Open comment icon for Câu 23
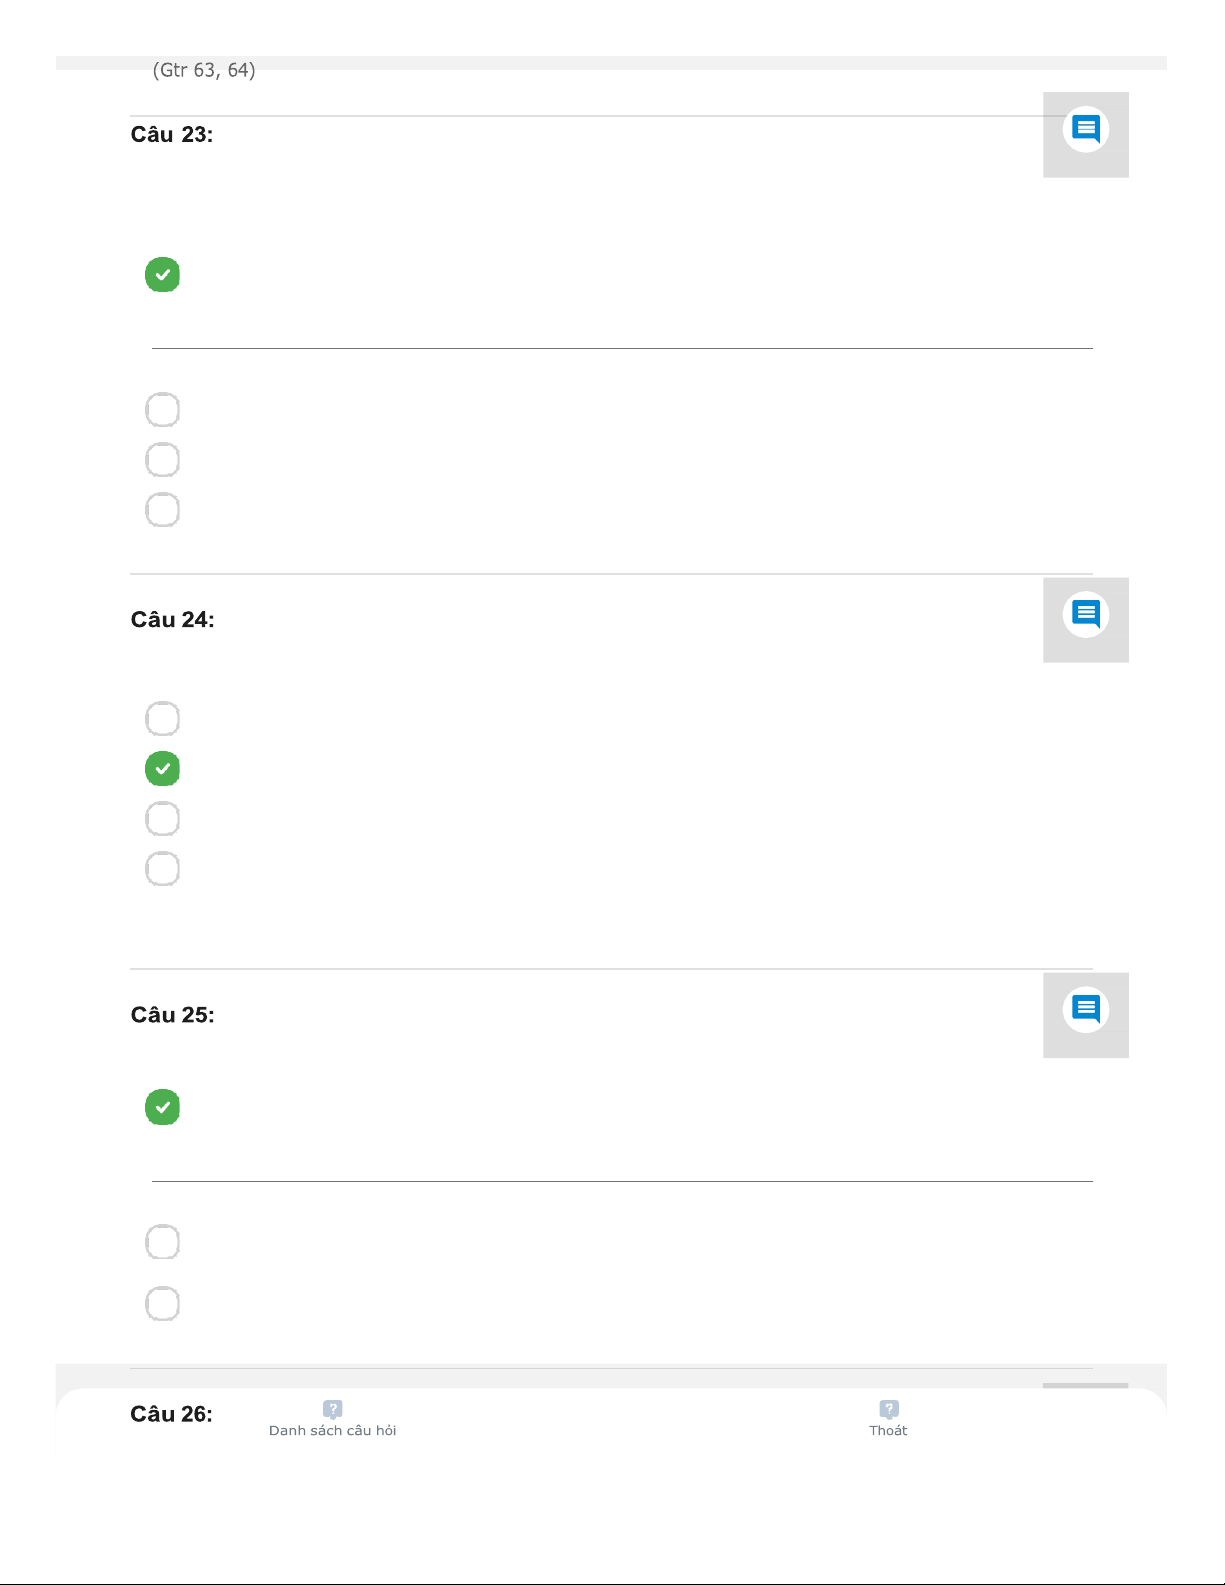This screenshot has height=1585, width=1225. tap(1085, 130)
